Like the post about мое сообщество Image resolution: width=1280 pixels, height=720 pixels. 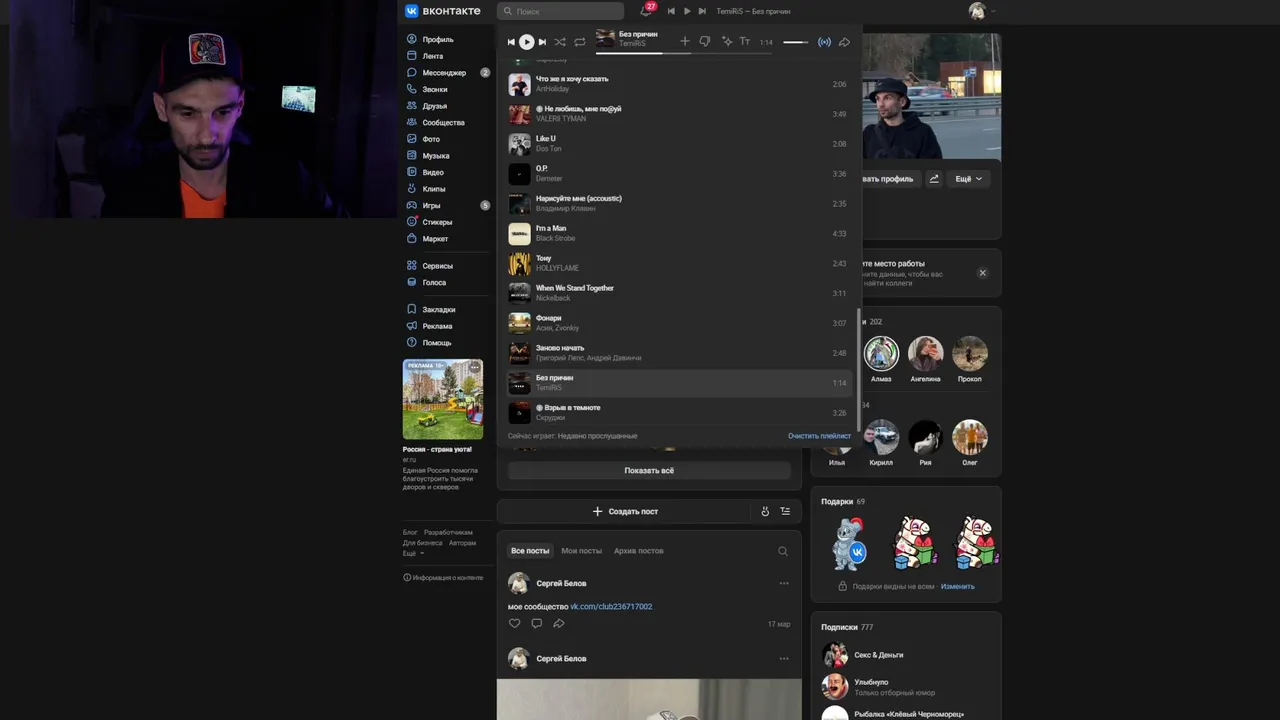click(515, 623)
